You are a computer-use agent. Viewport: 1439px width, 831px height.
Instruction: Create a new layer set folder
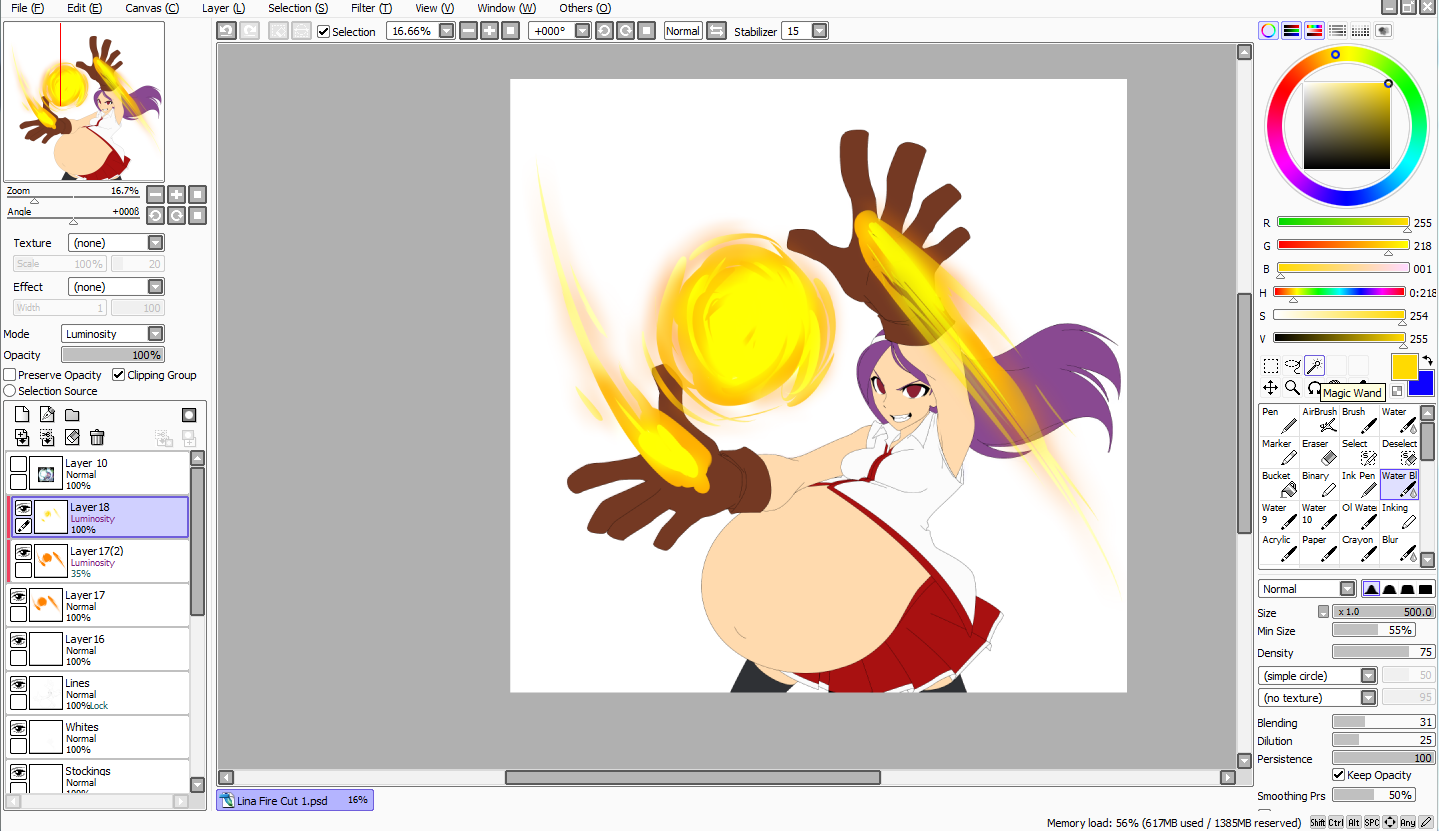coord(72,415)
